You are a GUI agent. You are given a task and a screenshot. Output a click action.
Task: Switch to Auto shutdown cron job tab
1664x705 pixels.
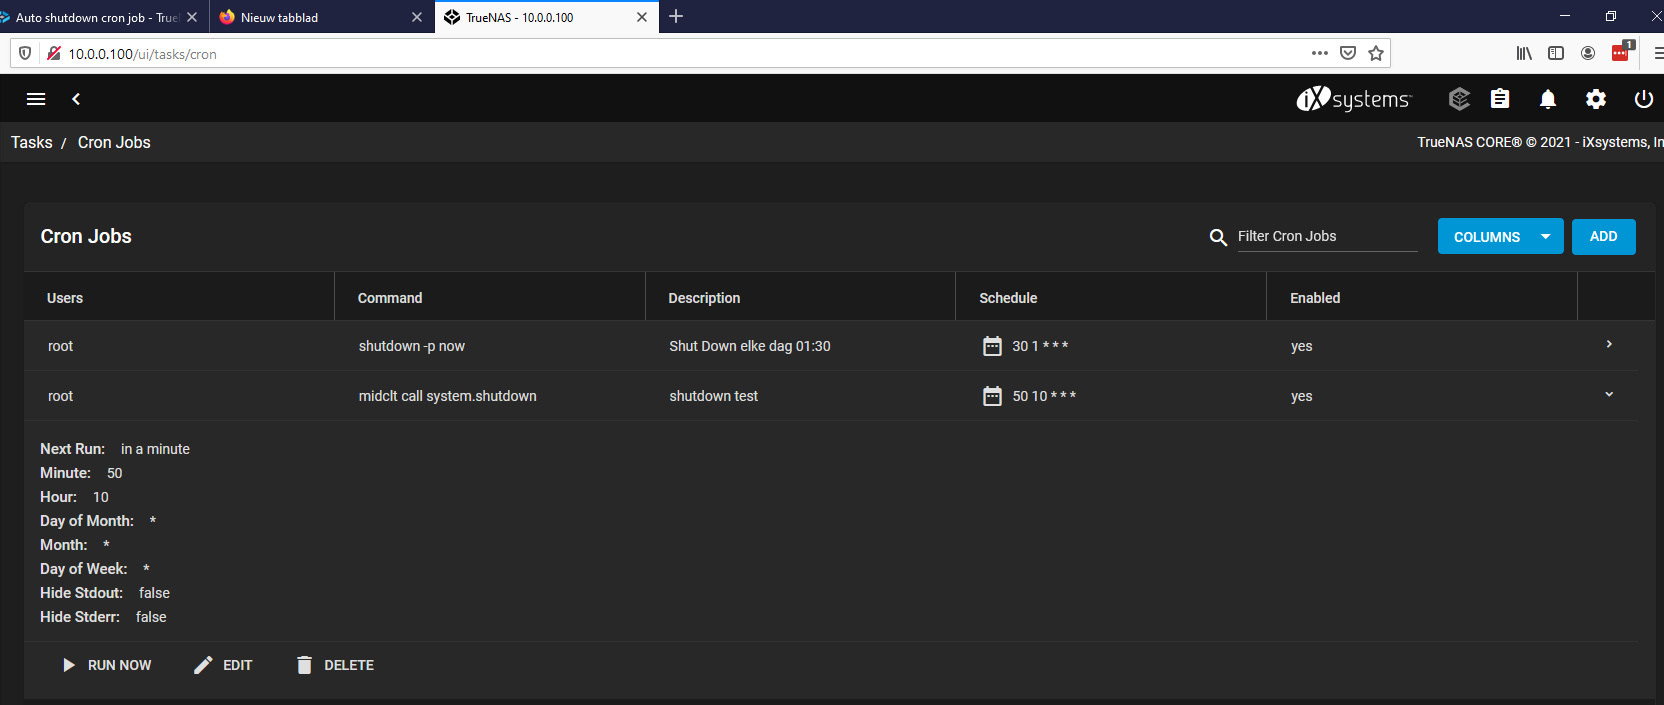[x=96, y=17]
